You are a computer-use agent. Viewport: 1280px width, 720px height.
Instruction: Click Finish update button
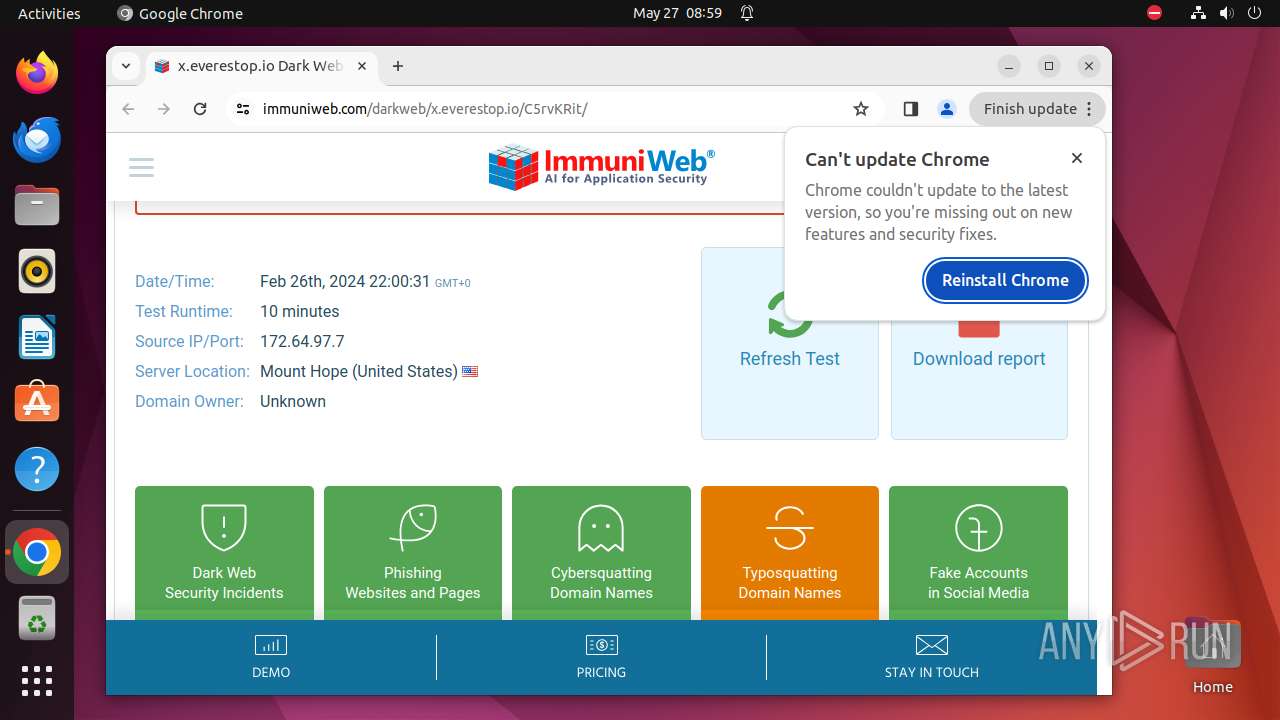pyautogui.click(x=1037, y=109)
